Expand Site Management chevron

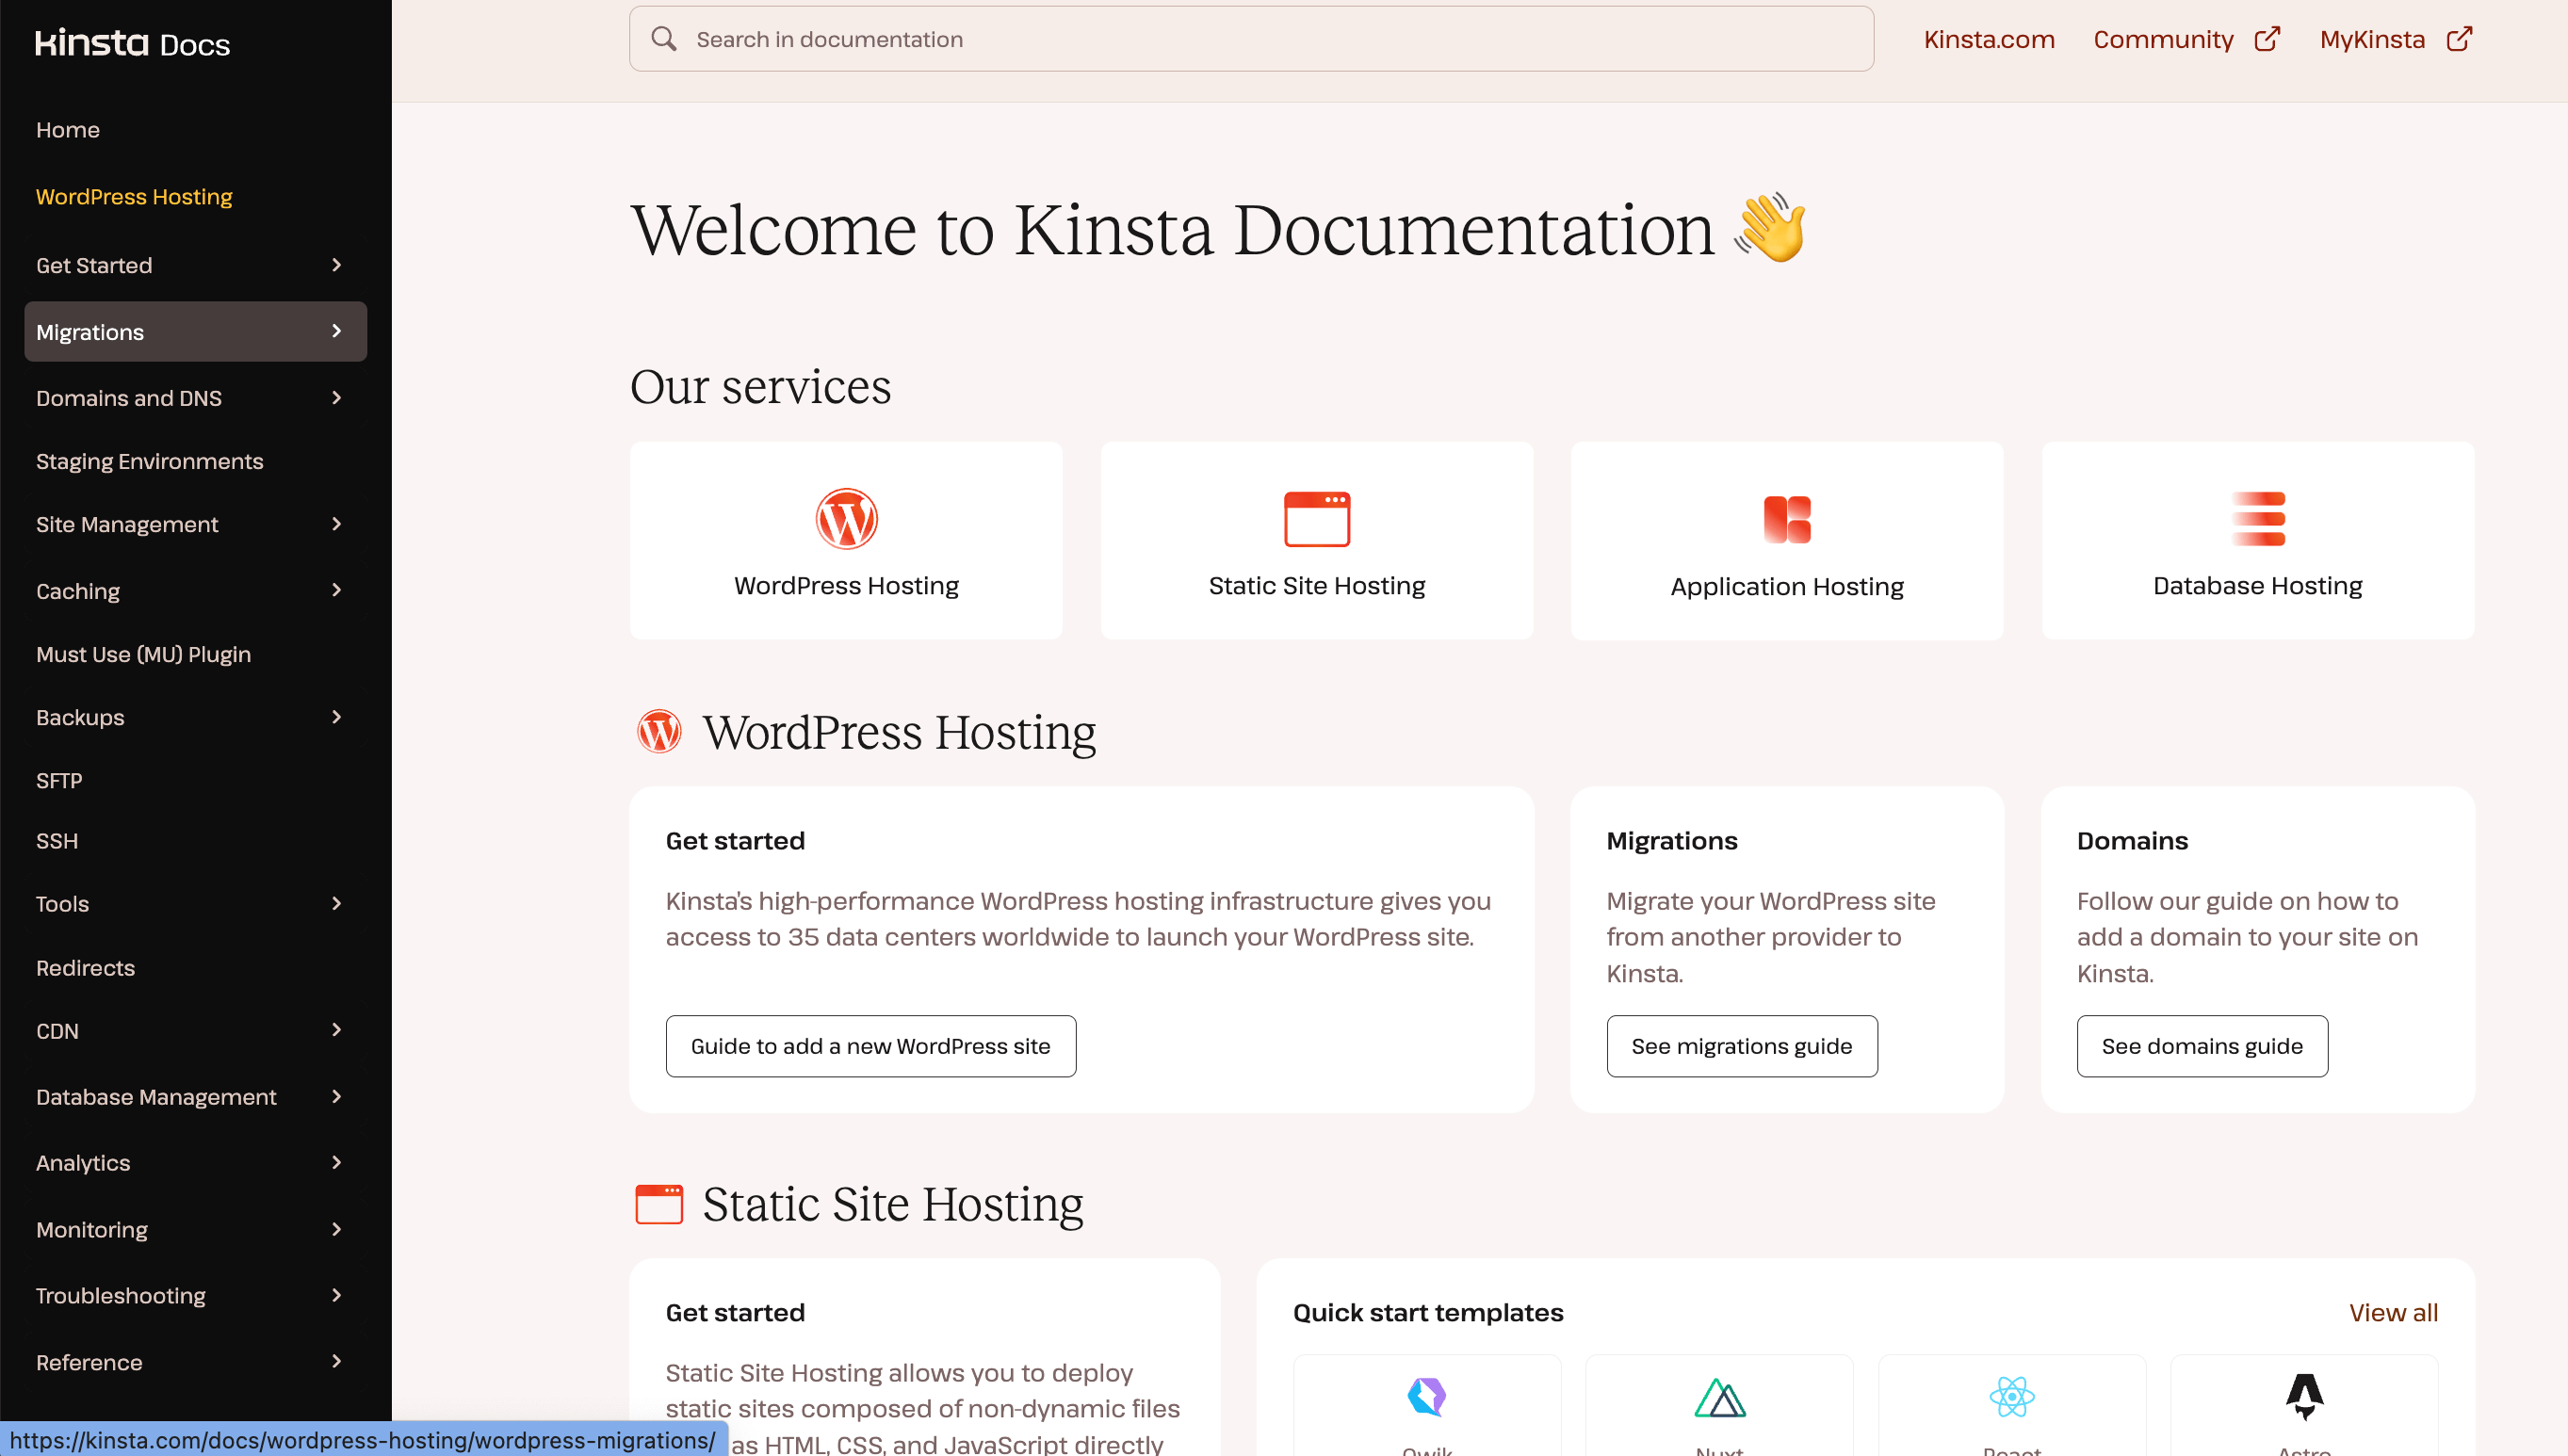point(337,524)
